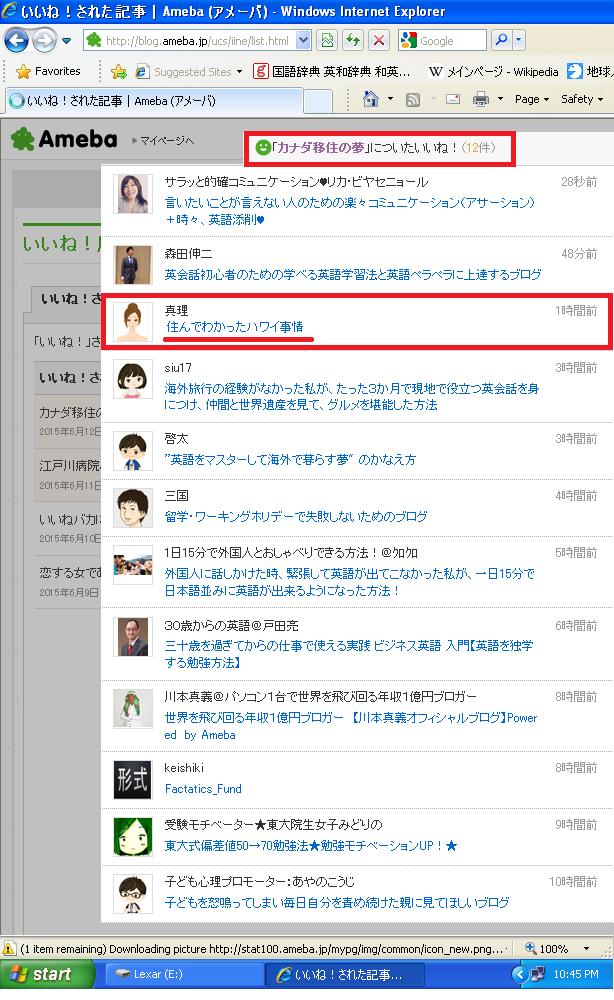Open the Safety menu
Viewport: 614px width, 1000px height.
pyautogui.click(x=582, y=99)
